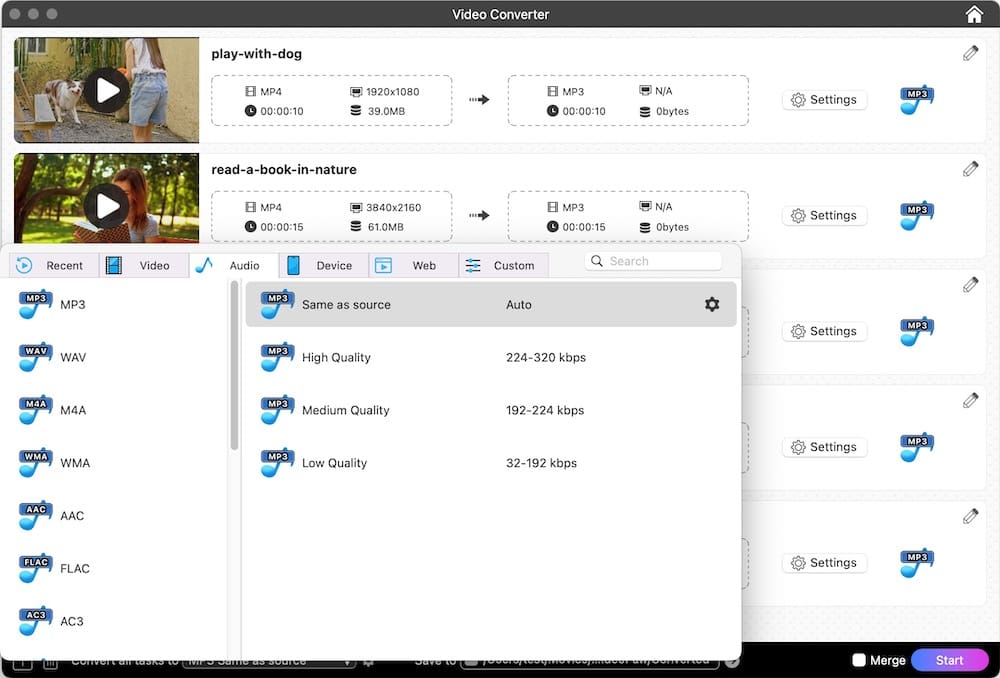Open the Video formats tab
Image resolution: width=1000 pixels, height=678 pixels.
click(x=144, y=265)
